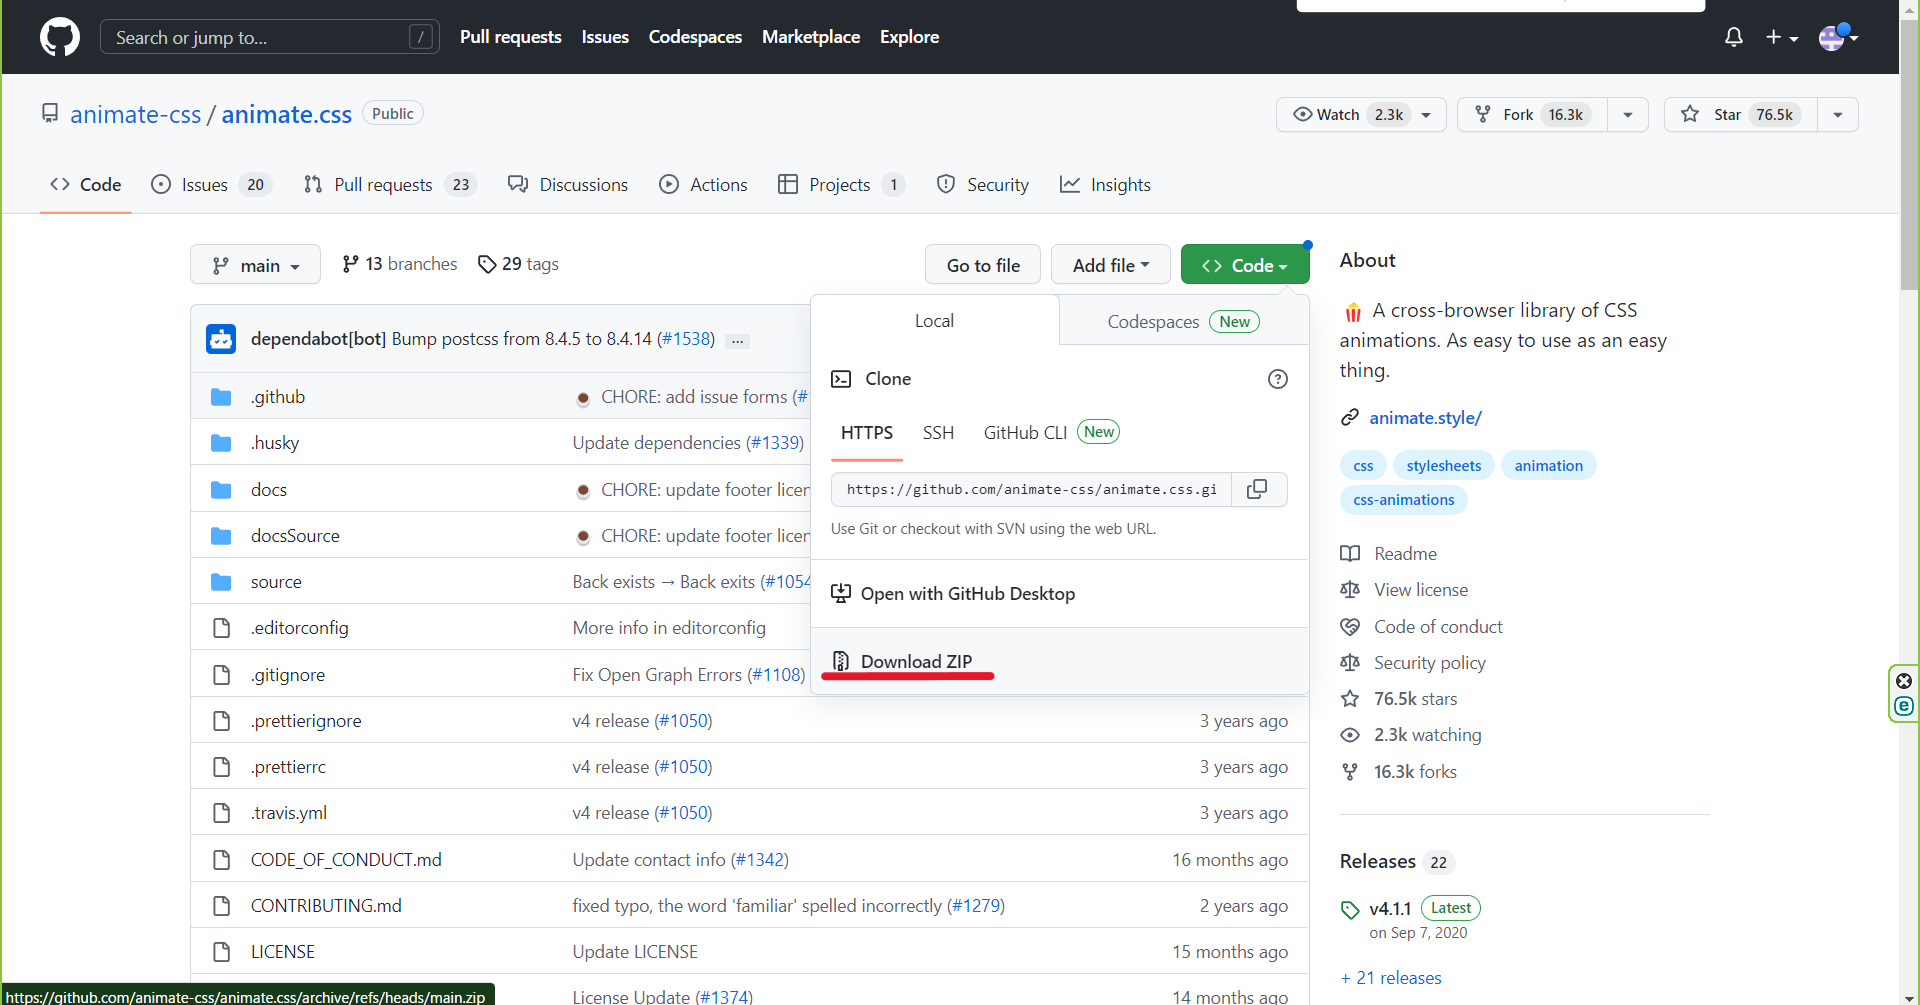Image resolution: width=1920 pixels, height=1005 pixels.
Task: Click the css-animations topic tag
Action: click(1403, 500)
